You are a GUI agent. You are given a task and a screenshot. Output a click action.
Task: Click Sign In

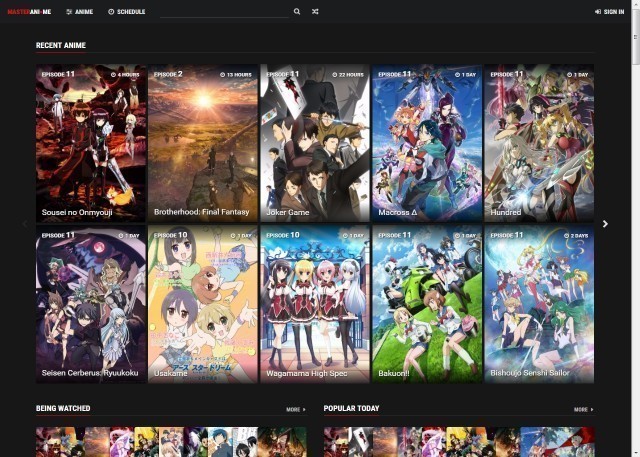pyautogui.click(x=609, y=12)
